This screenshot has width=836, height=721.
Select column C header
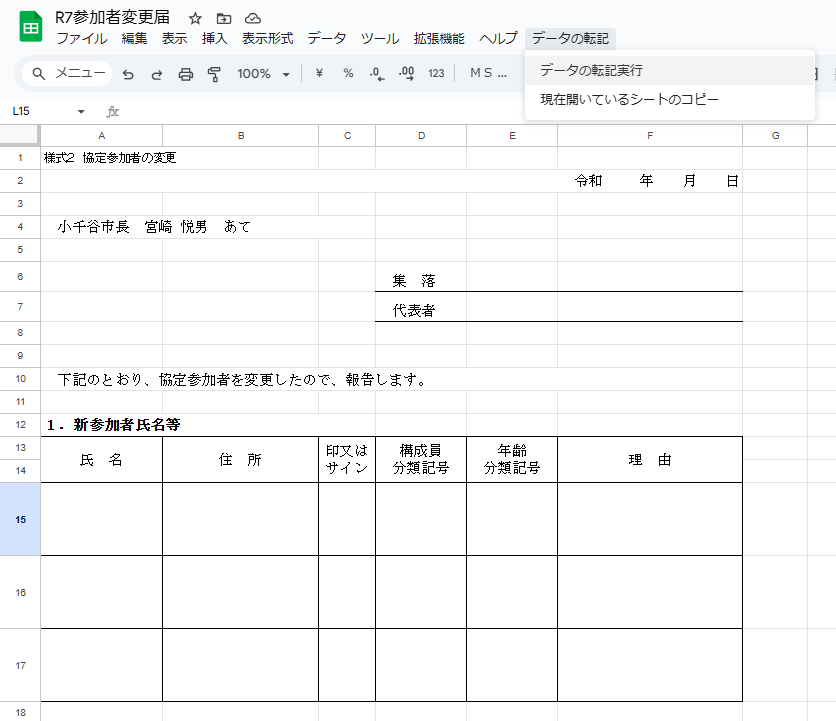click(x=347, y=135)
